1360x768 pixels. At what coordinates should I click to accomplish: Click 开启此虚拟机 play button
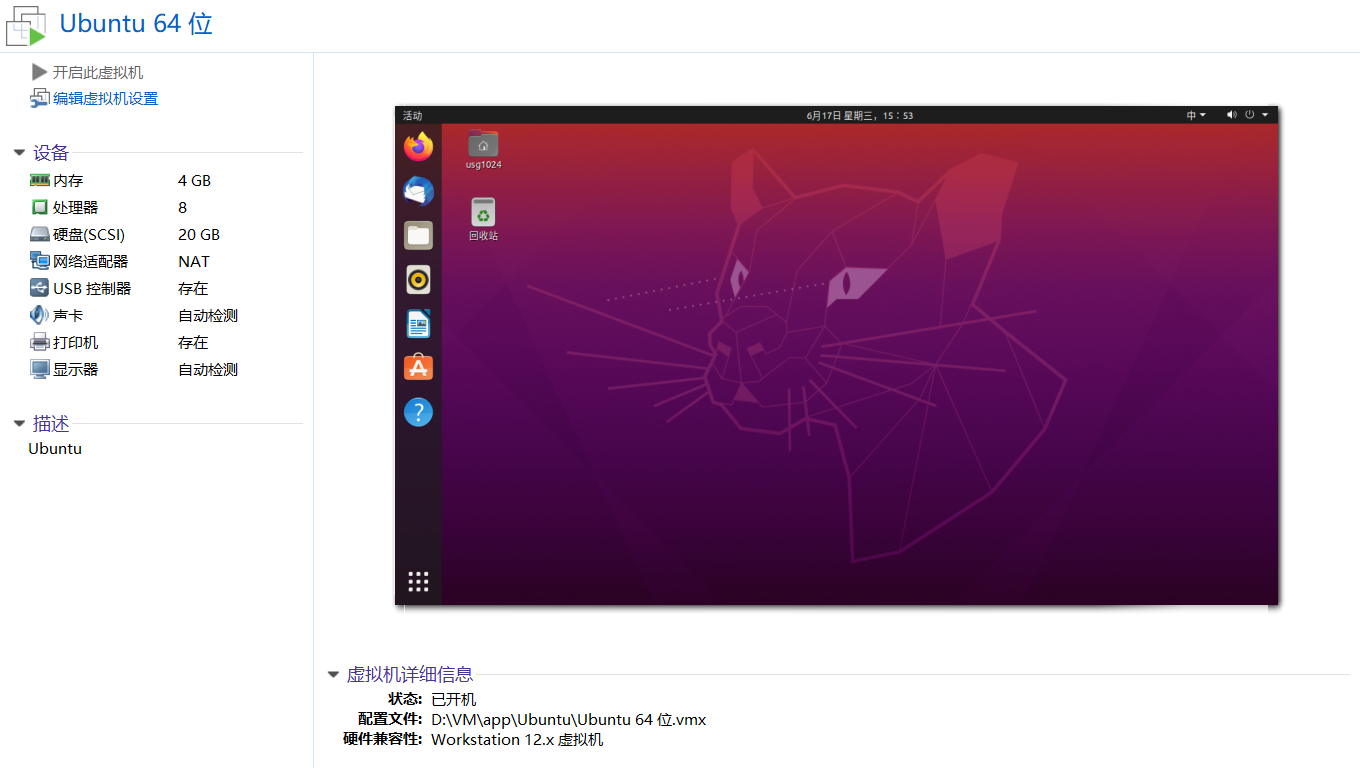tap(97, 72)
